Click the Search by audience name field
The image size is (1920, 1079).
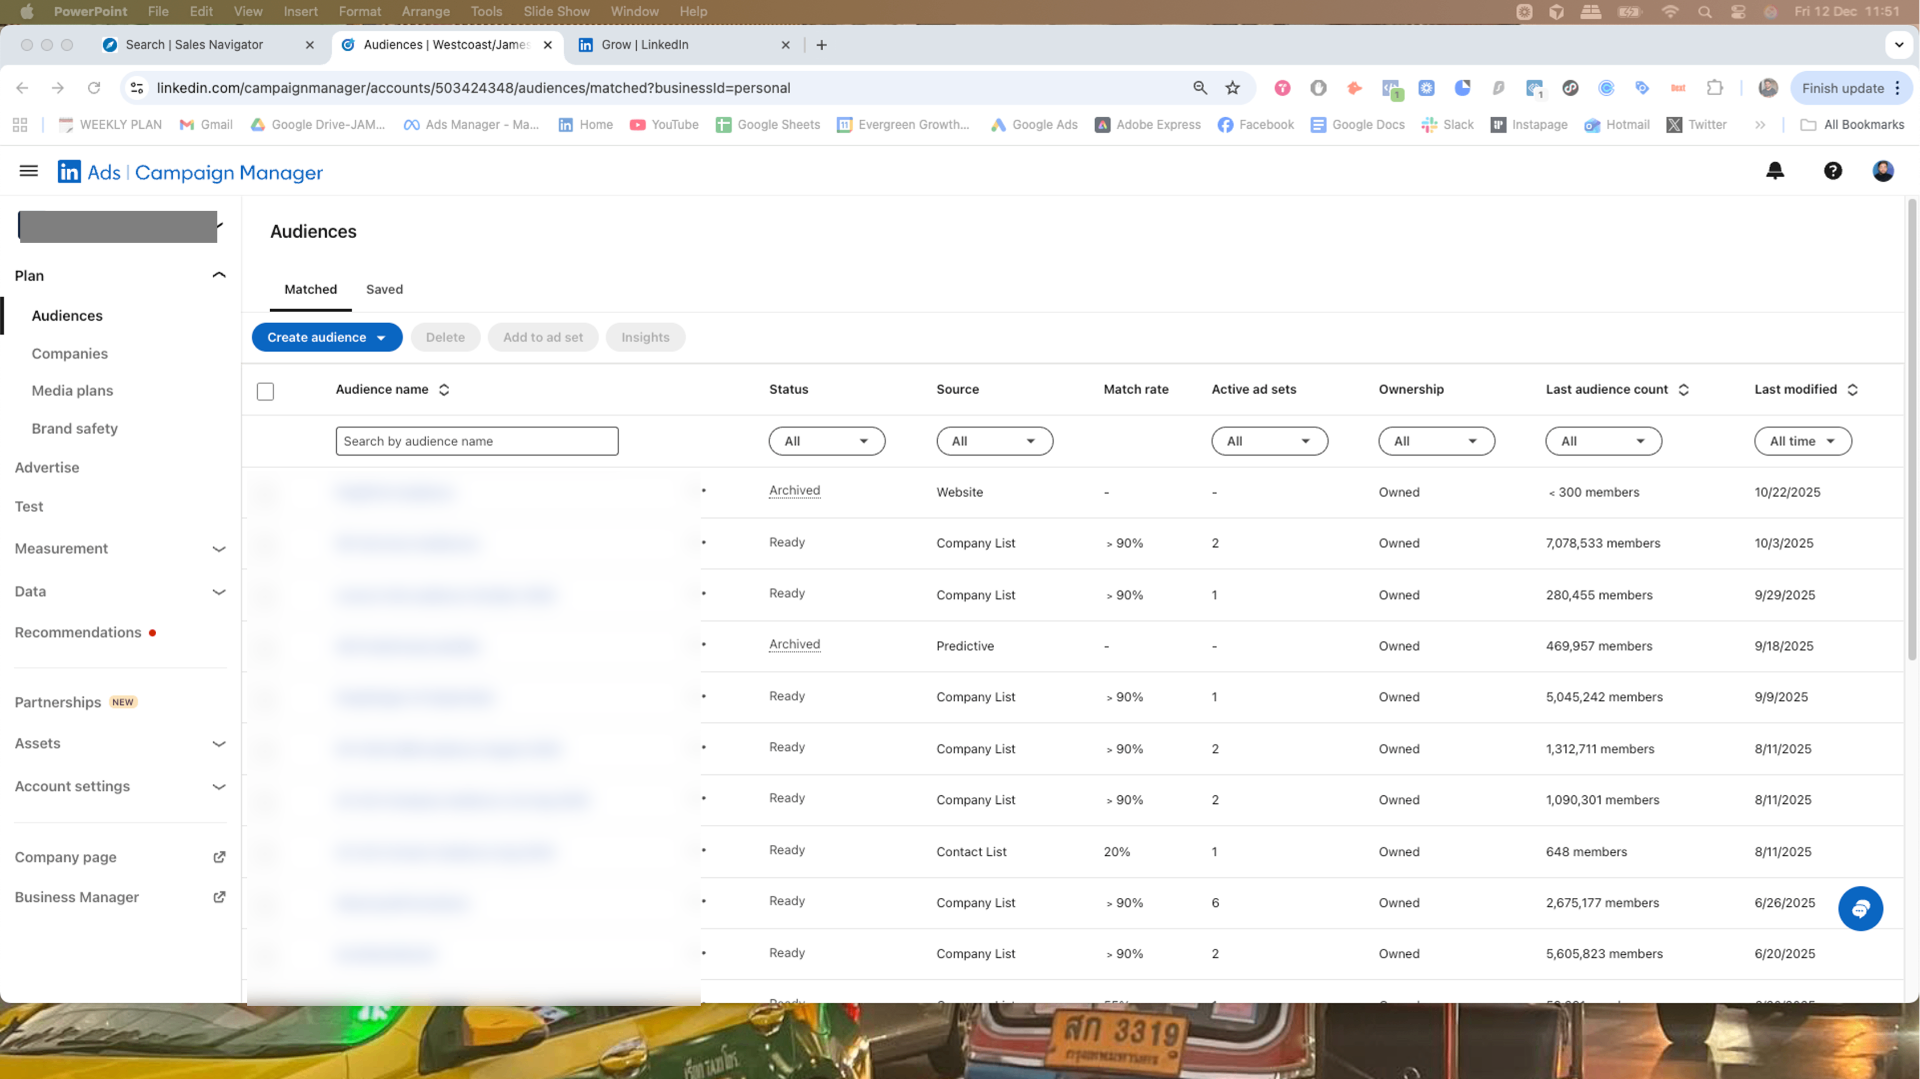477,441
